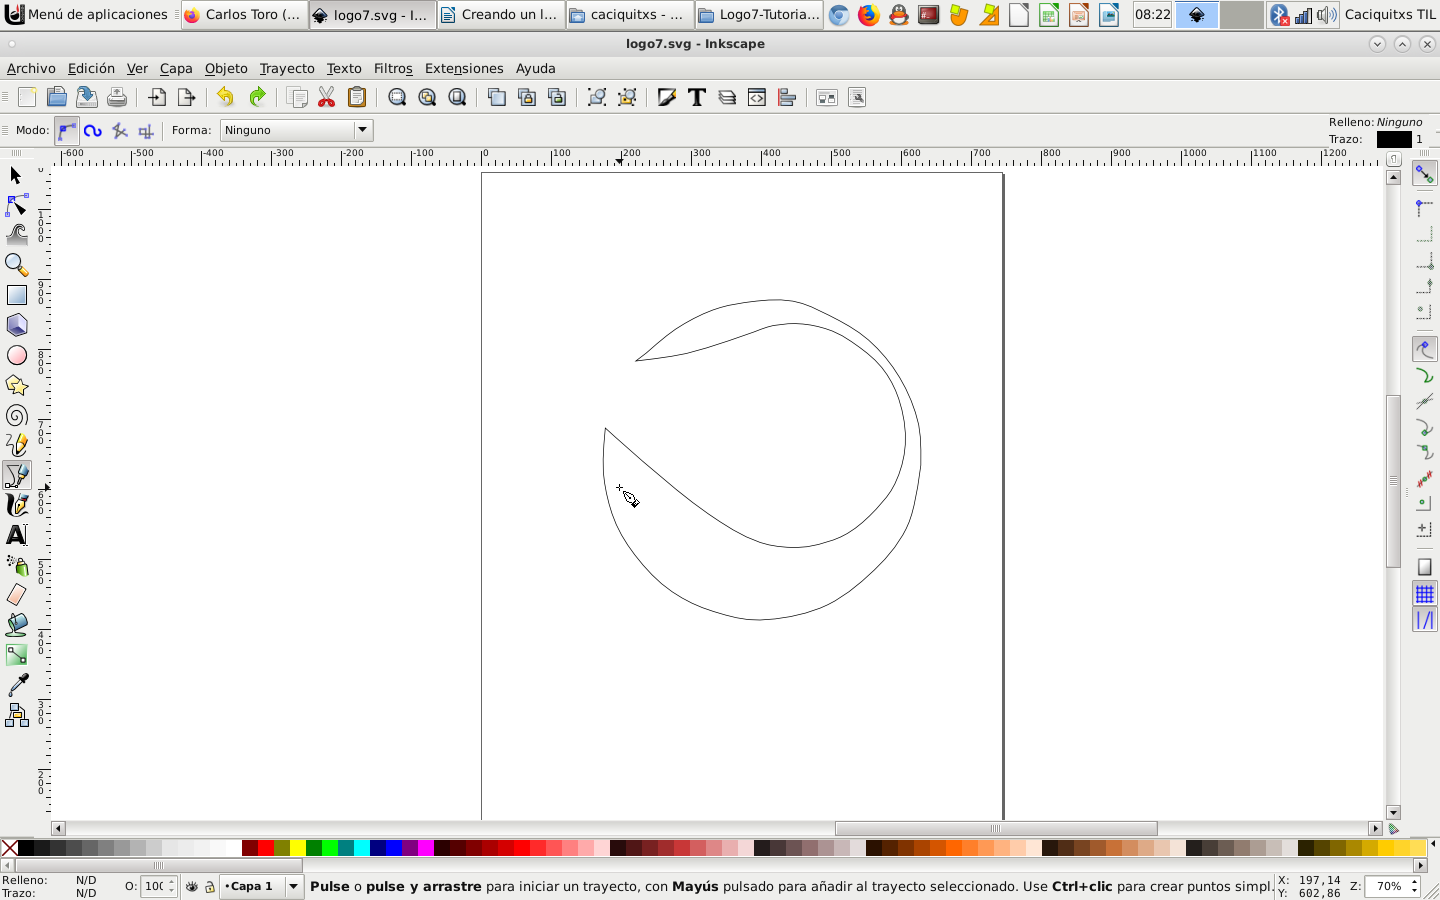The height and width of the screenshot is (900, 1440).
Task: Select the Ellipse circle tool
Action: click(16, 355)
